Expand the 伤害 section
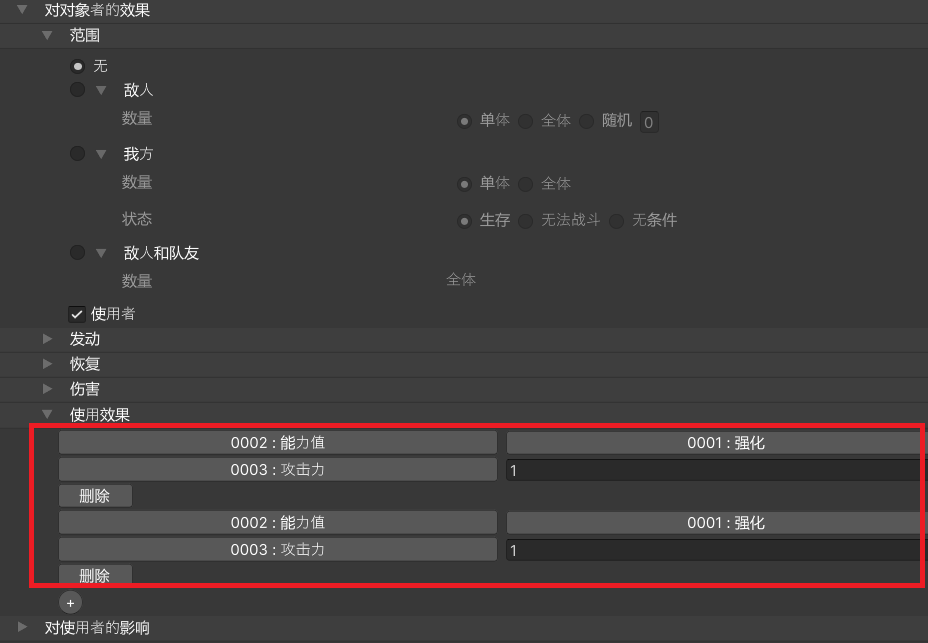928x643 pixels. pos(47,389)
